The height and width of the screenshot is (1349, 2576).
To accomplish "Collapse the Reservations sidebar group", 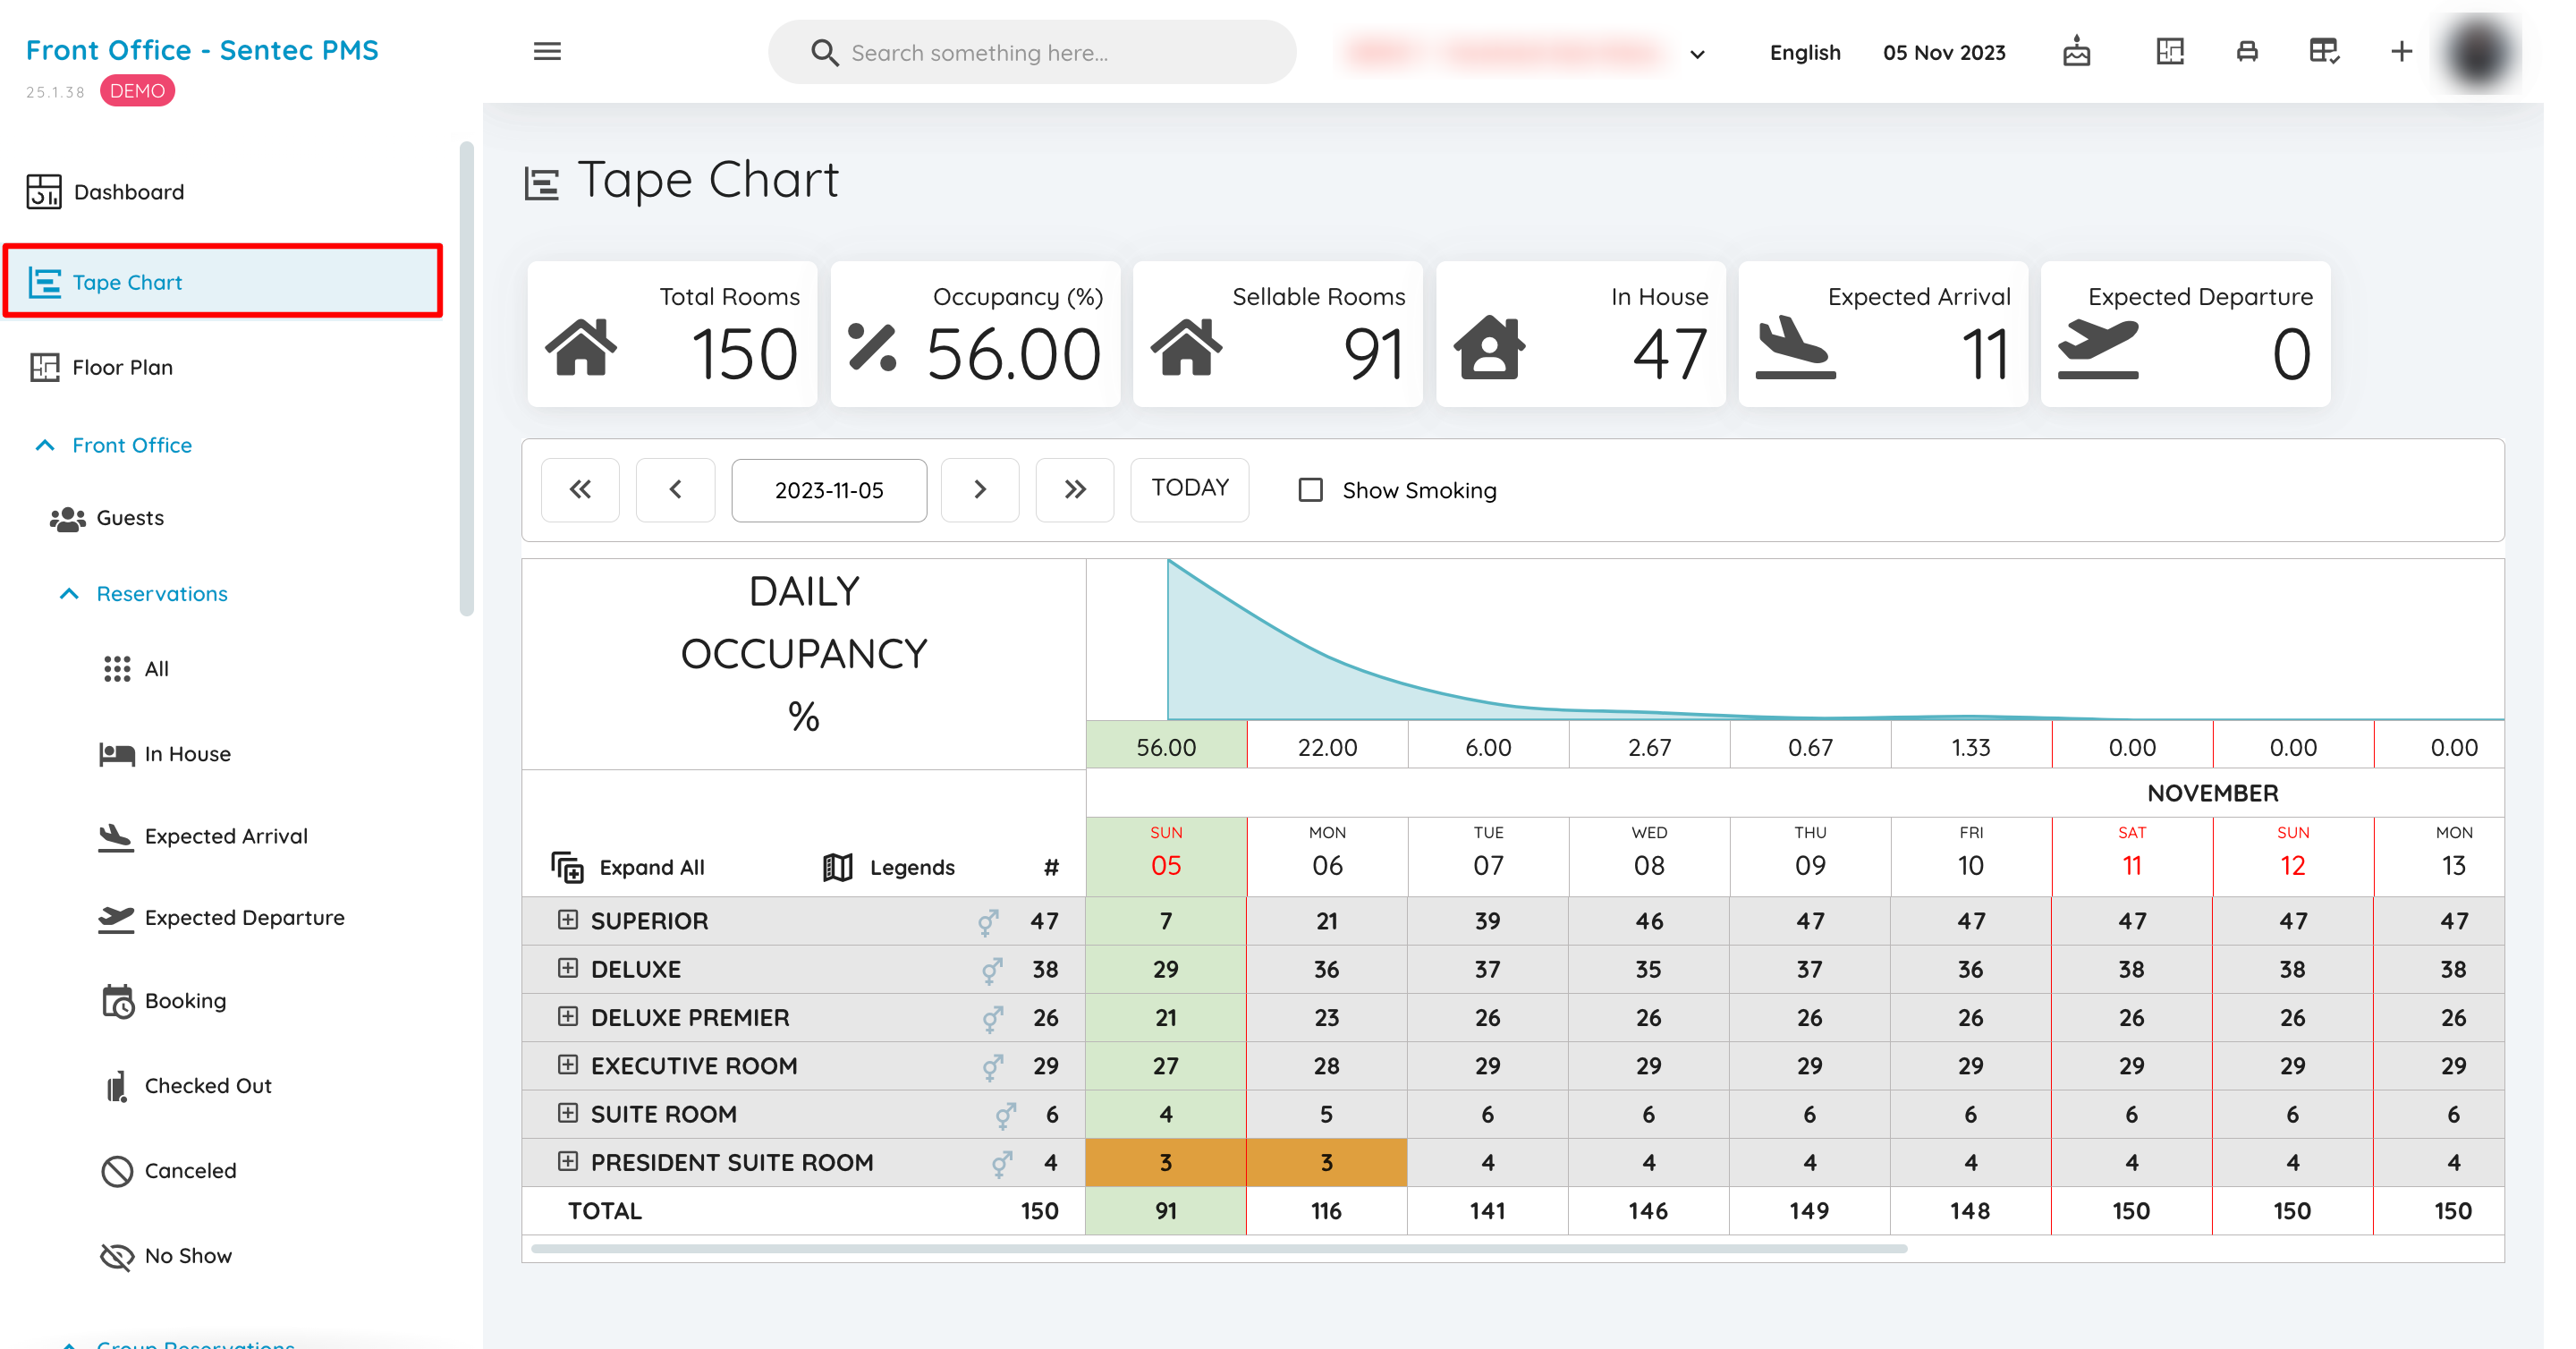I will coord(69,594).
